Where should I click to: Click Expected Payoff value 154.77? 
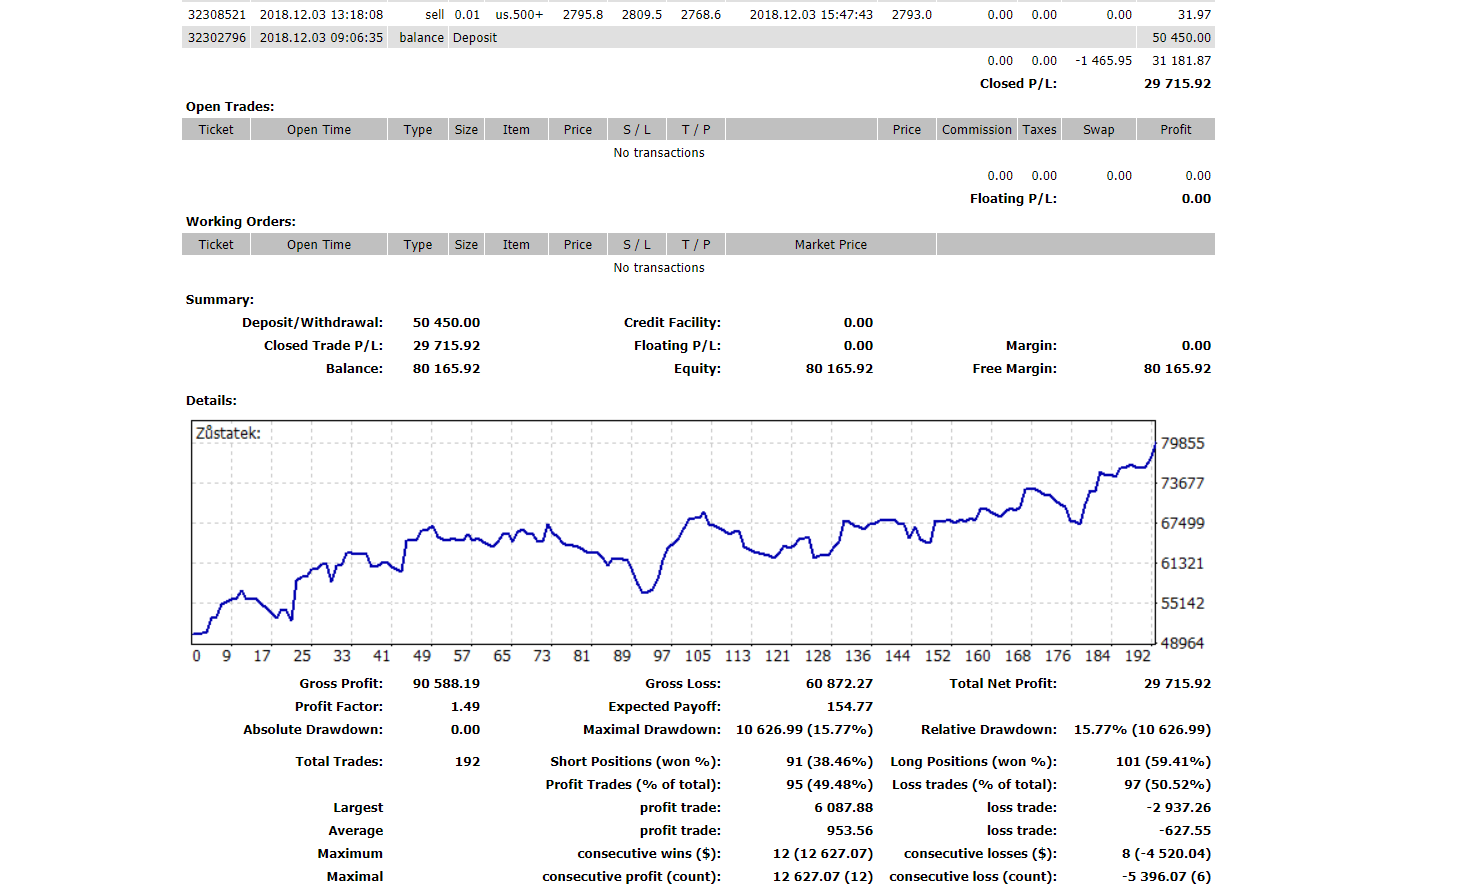point(850,707)
